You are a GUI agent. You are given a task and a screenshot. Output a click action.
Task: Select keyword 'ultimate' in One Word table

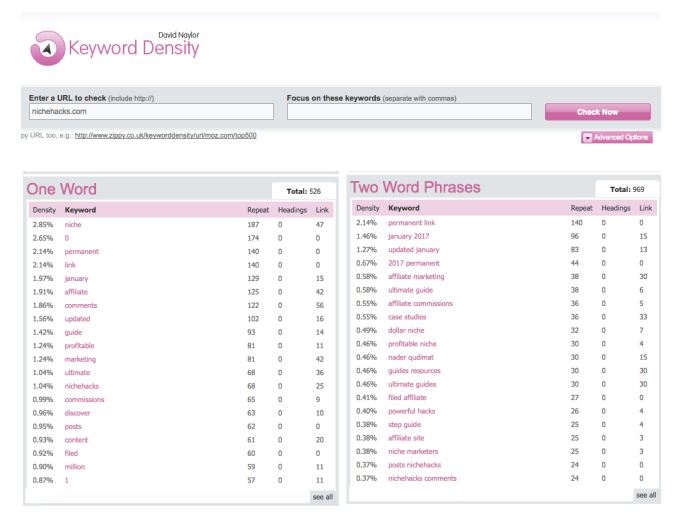(x=77, y=372)
